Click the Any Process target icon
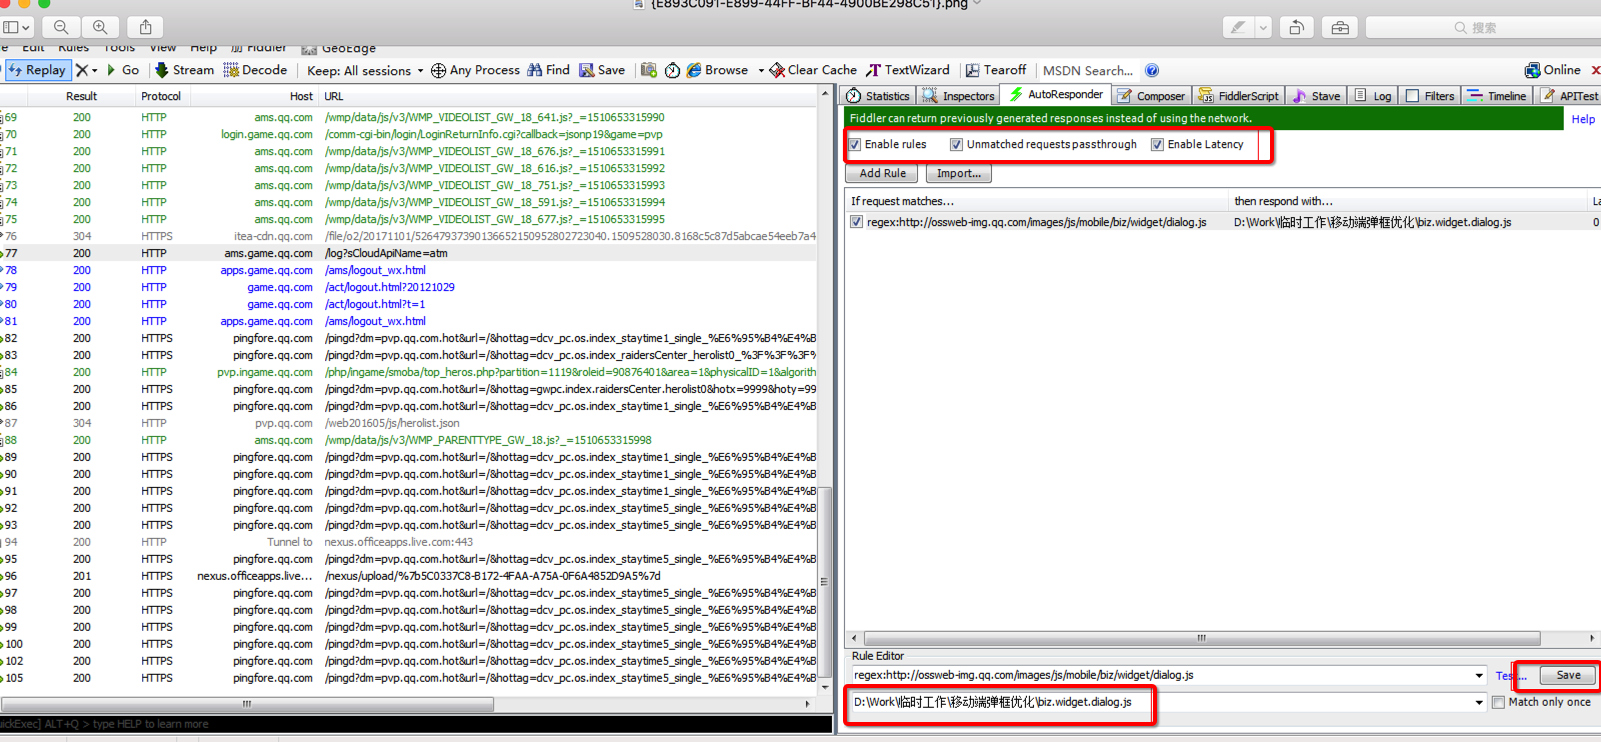This screenshot has height=742, width=1601. pyautogui.click(x=438, y=70)
